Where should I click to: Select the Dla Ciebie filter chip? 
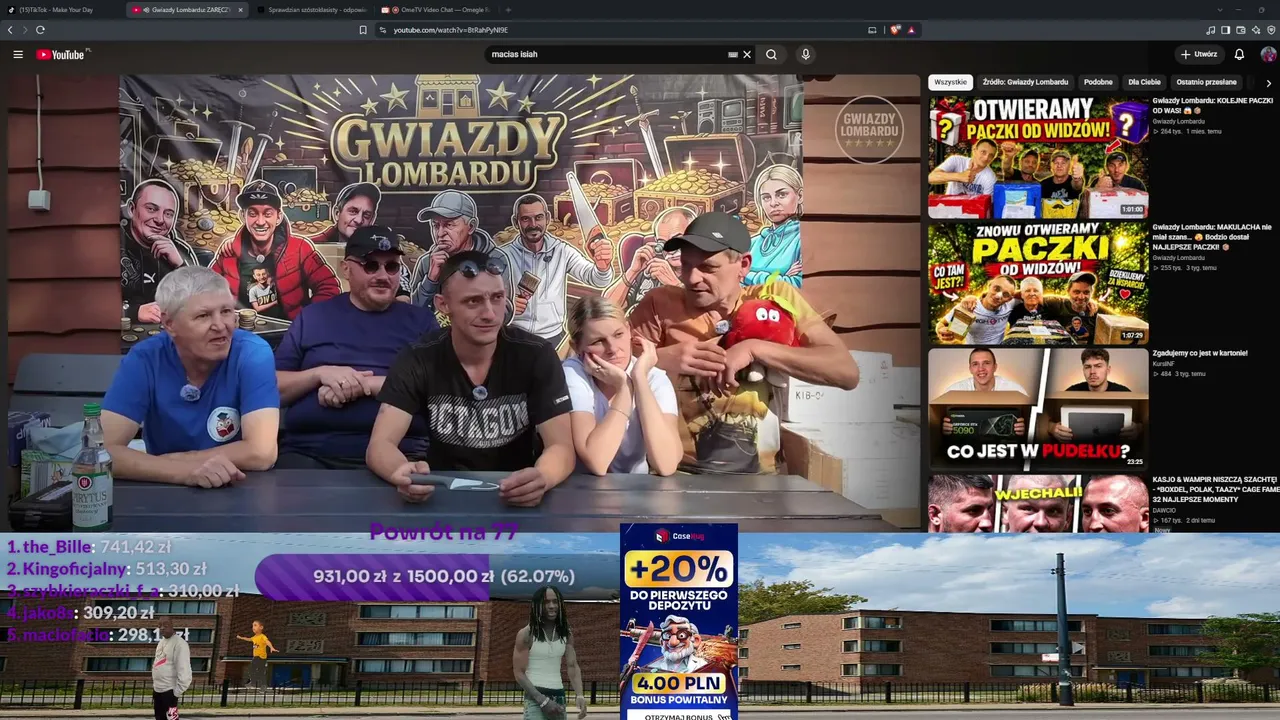(x=1144, y=82)
